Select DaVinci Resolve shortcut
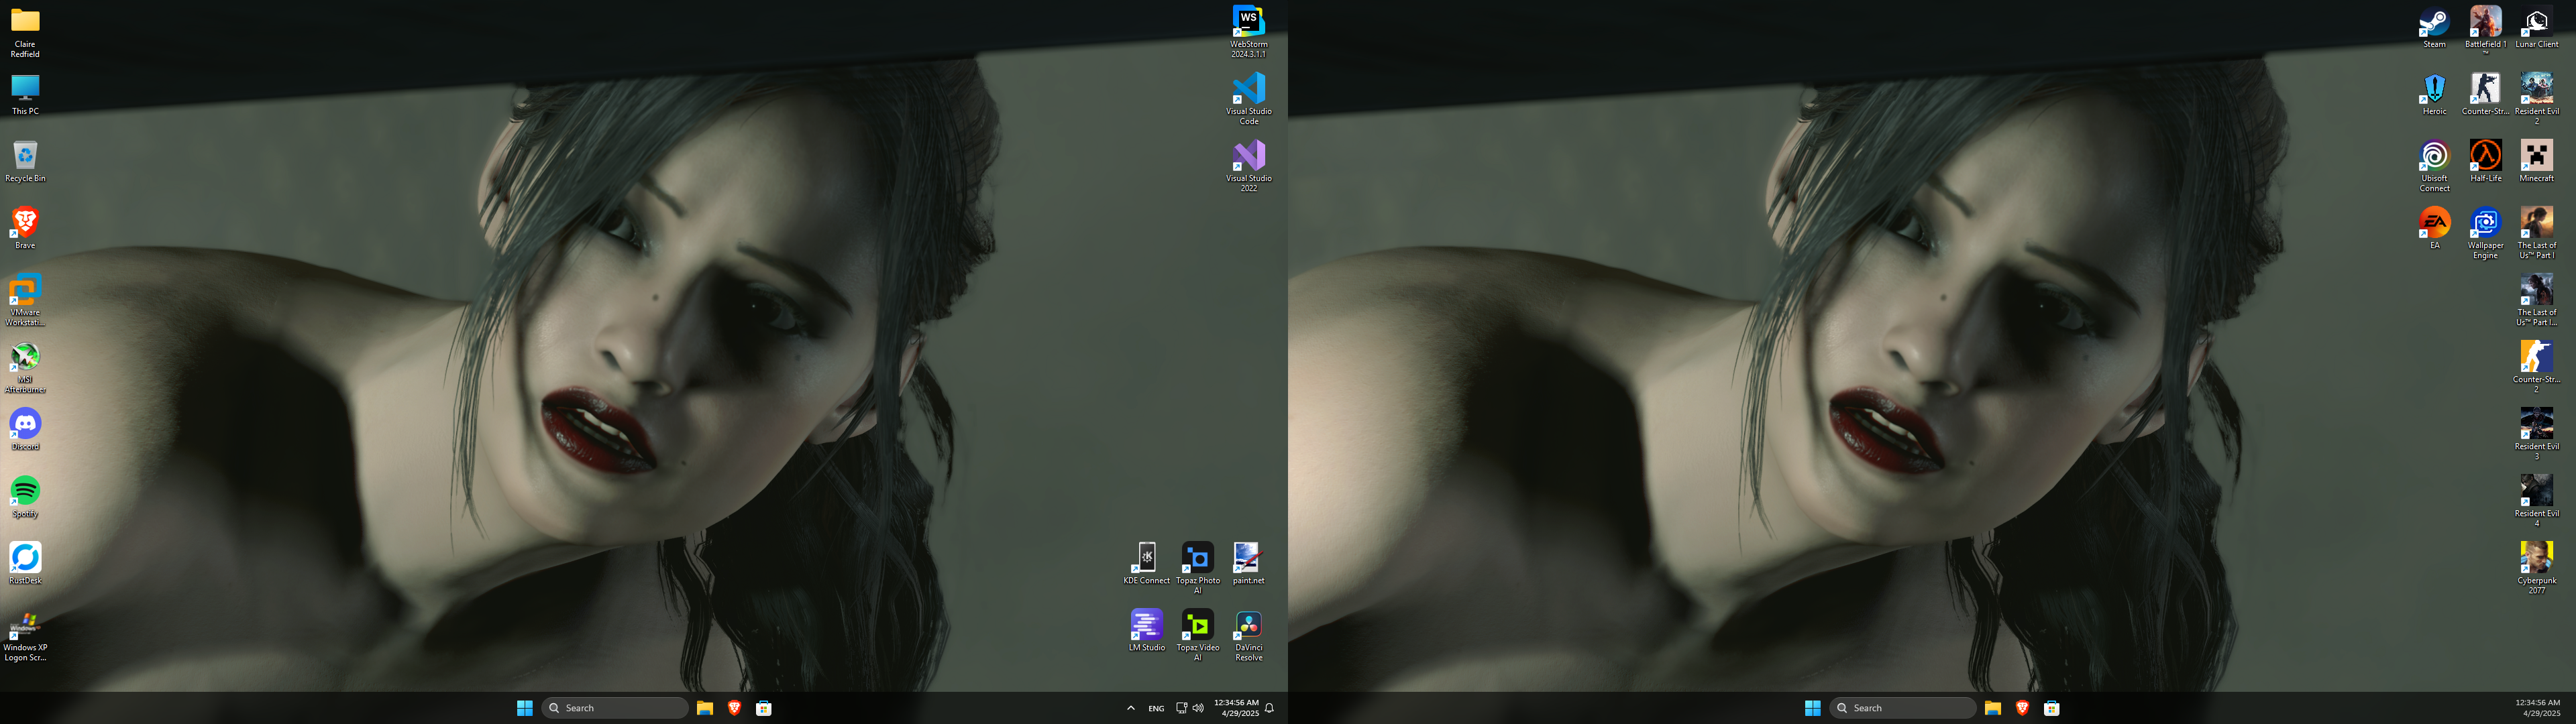Image resolution: width=2576 pixels, height=724 pixels. point(1248,635)
